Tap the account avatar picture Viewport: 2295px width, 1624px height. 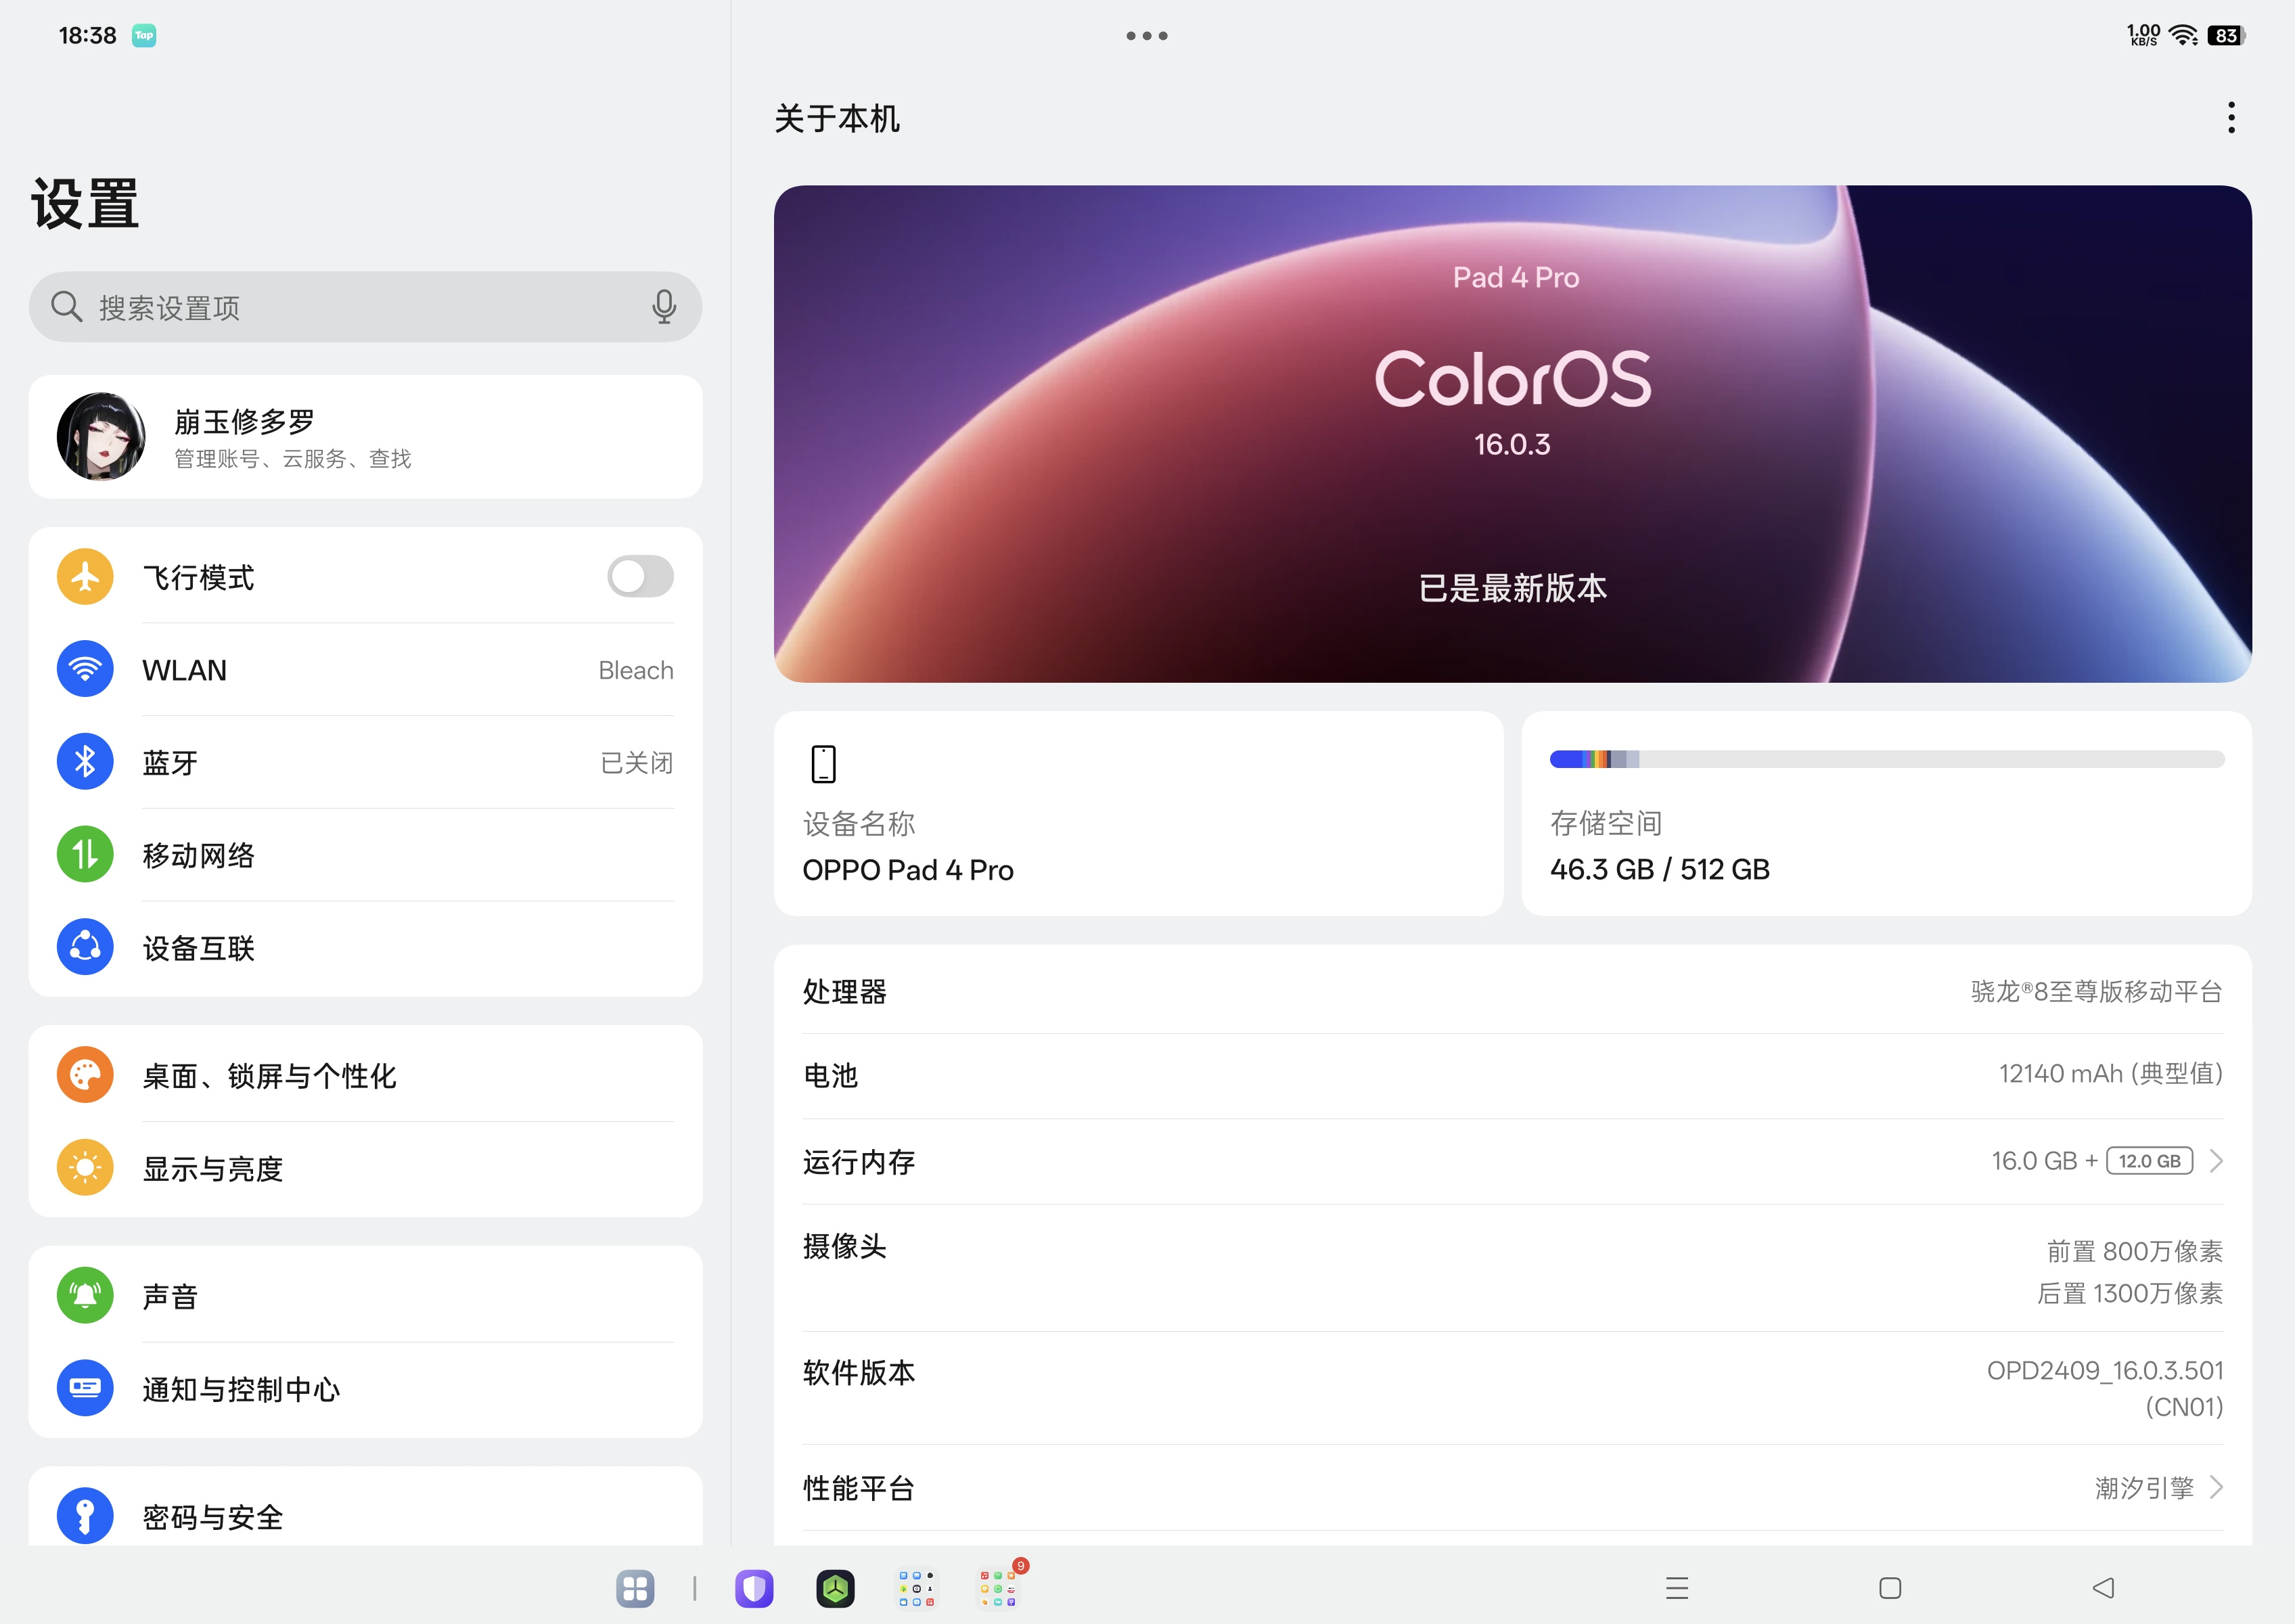[x=101, y=437]
